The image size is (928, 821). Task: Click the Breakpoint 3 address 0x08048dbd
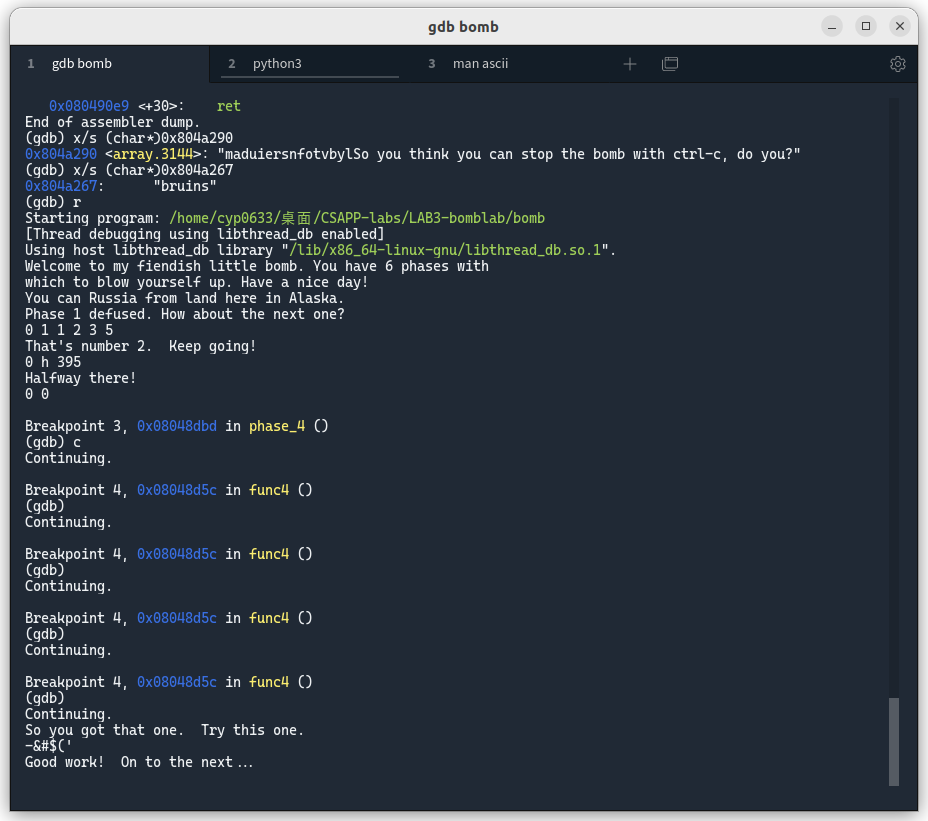[x=177, y=426]
